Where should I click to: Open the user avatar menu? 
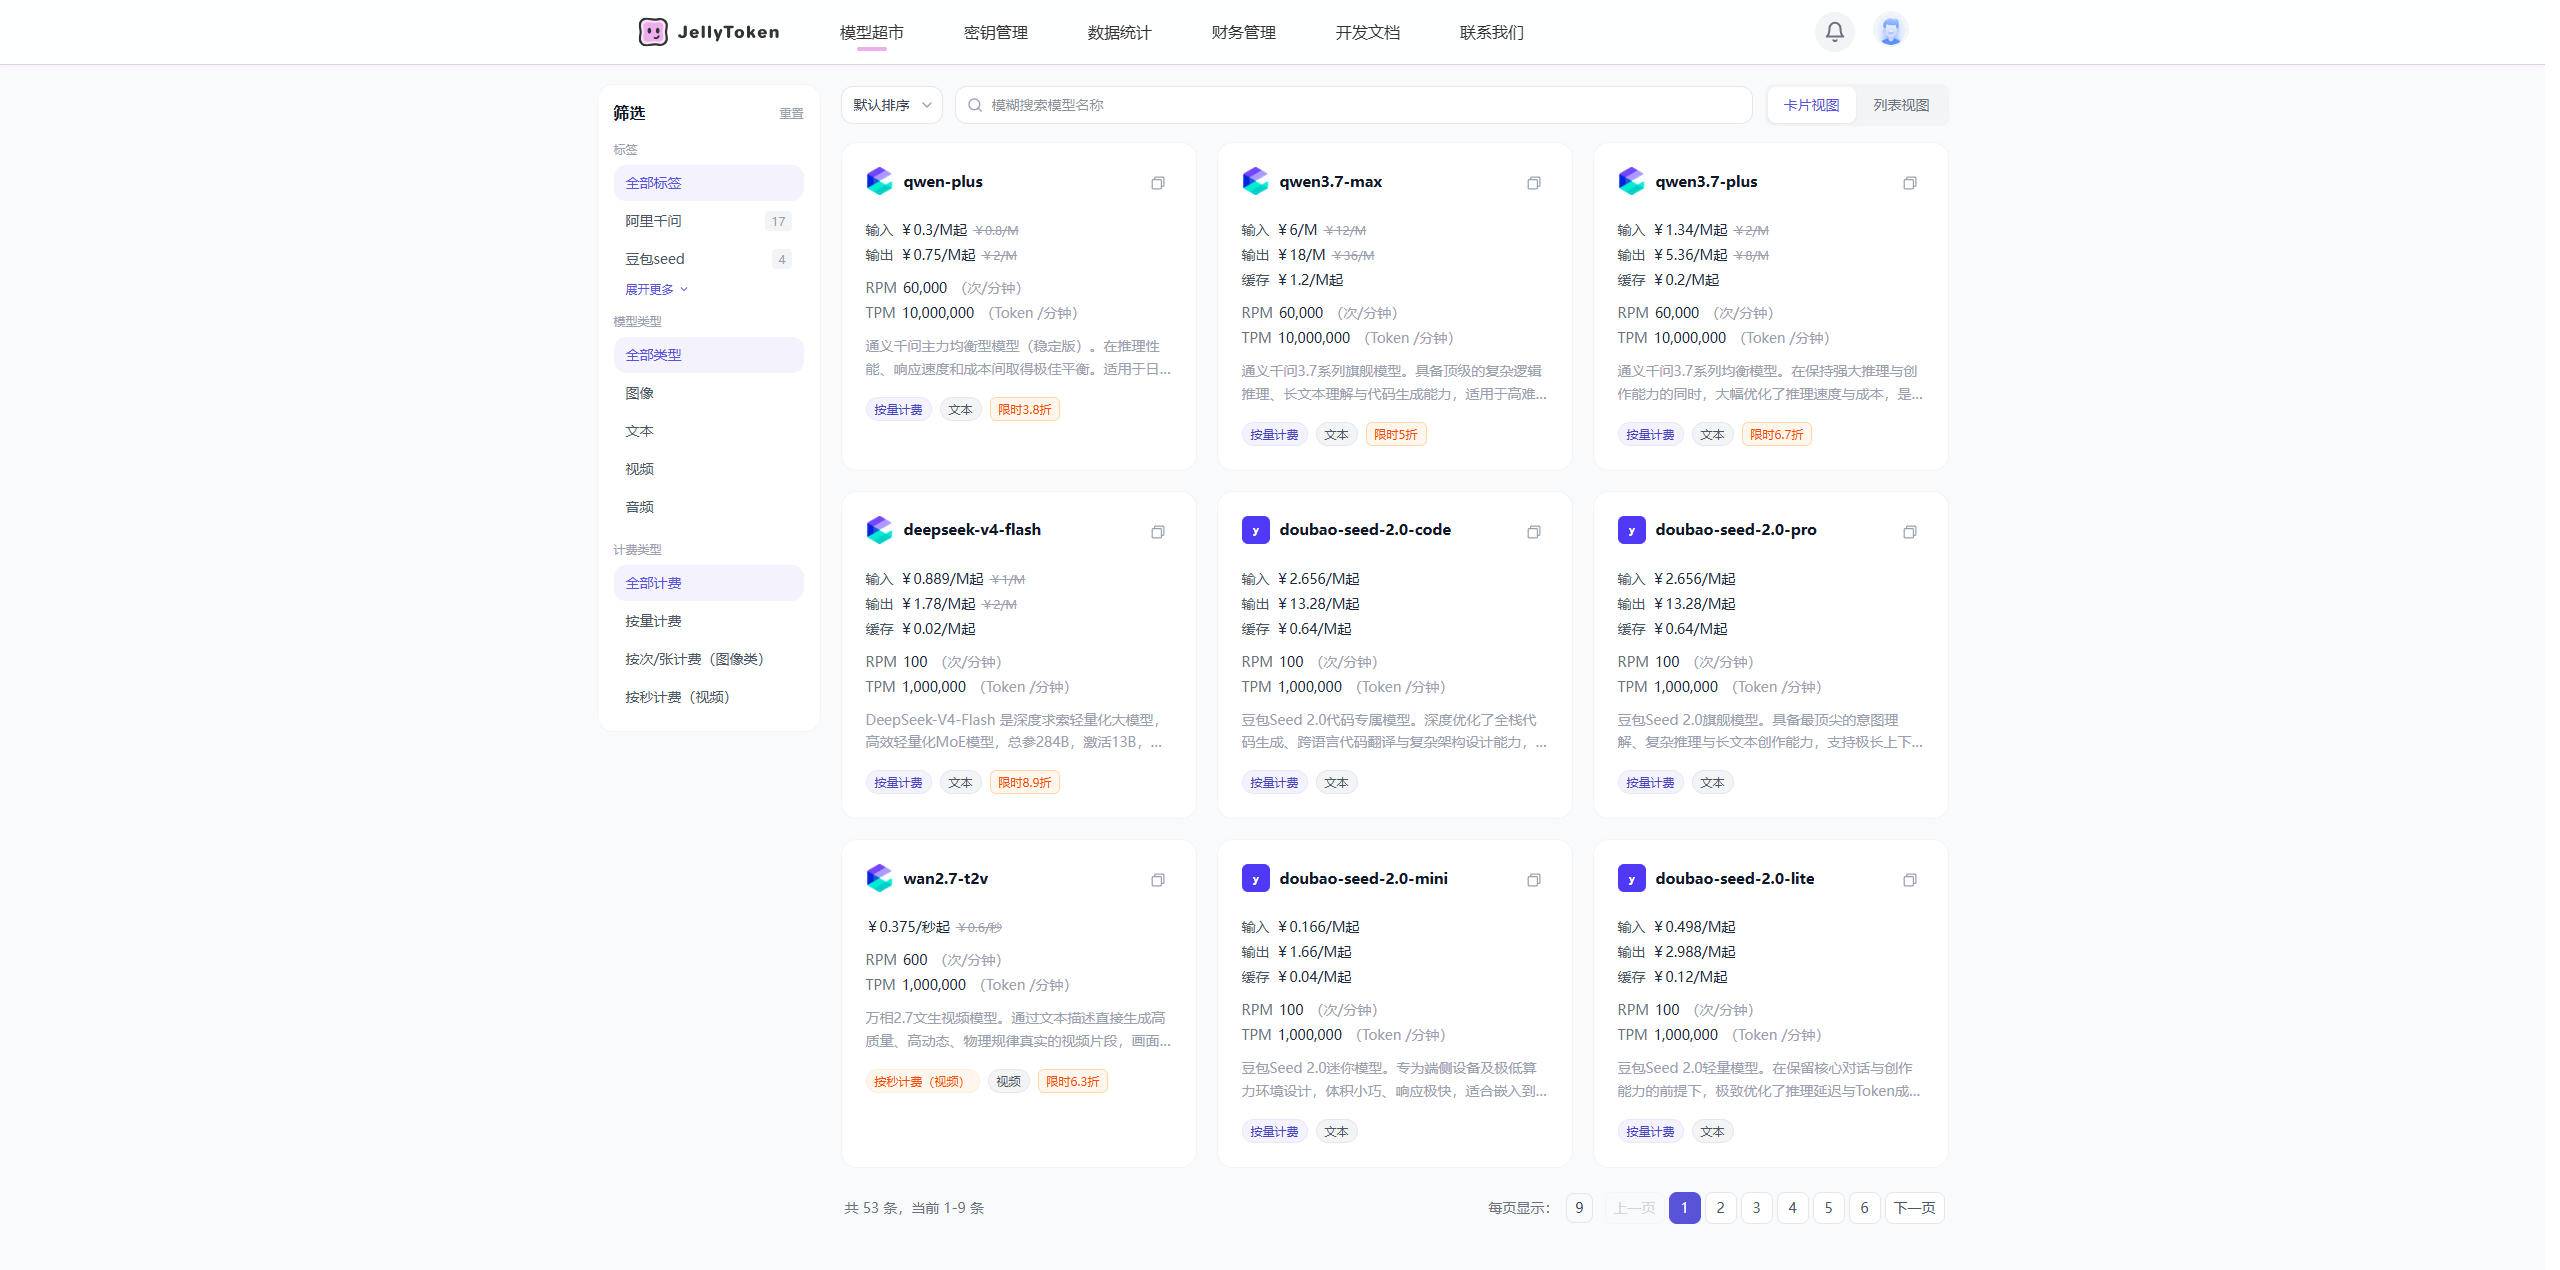1890,31
